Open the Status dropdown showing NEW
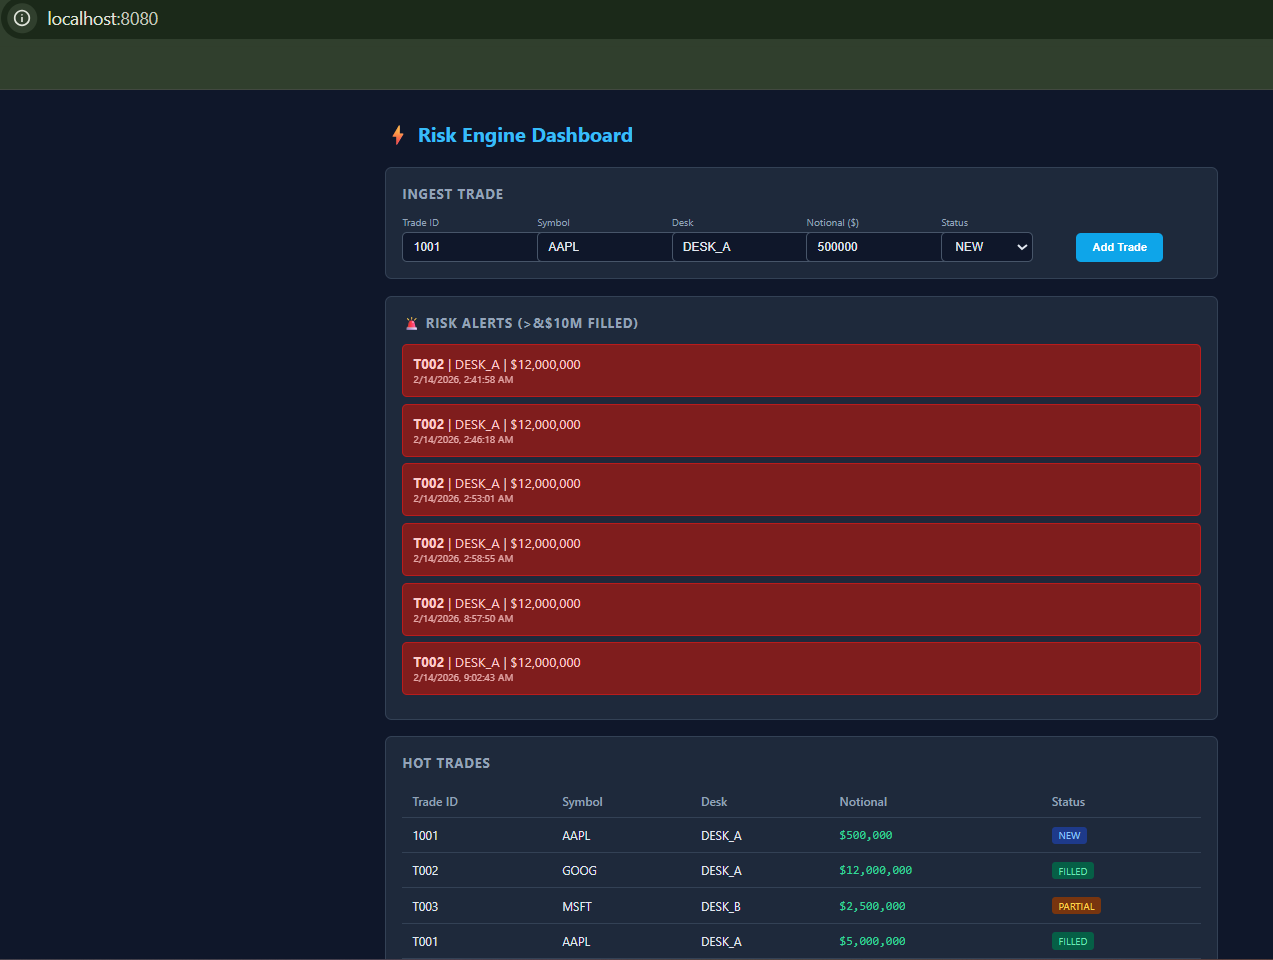The image size is (1273, 960). click(x=986, y=247)
